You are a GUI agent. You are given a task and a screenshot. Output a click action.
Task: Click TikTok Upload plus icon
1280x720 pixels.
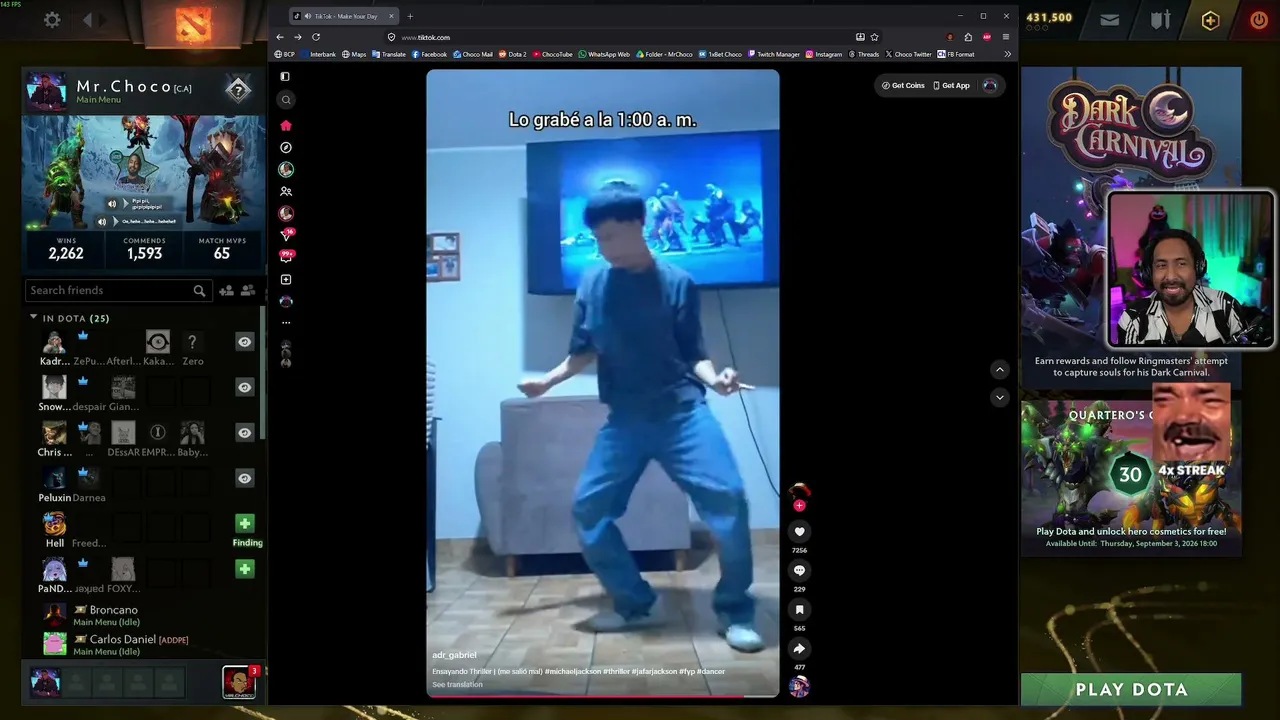click(286, 279)
